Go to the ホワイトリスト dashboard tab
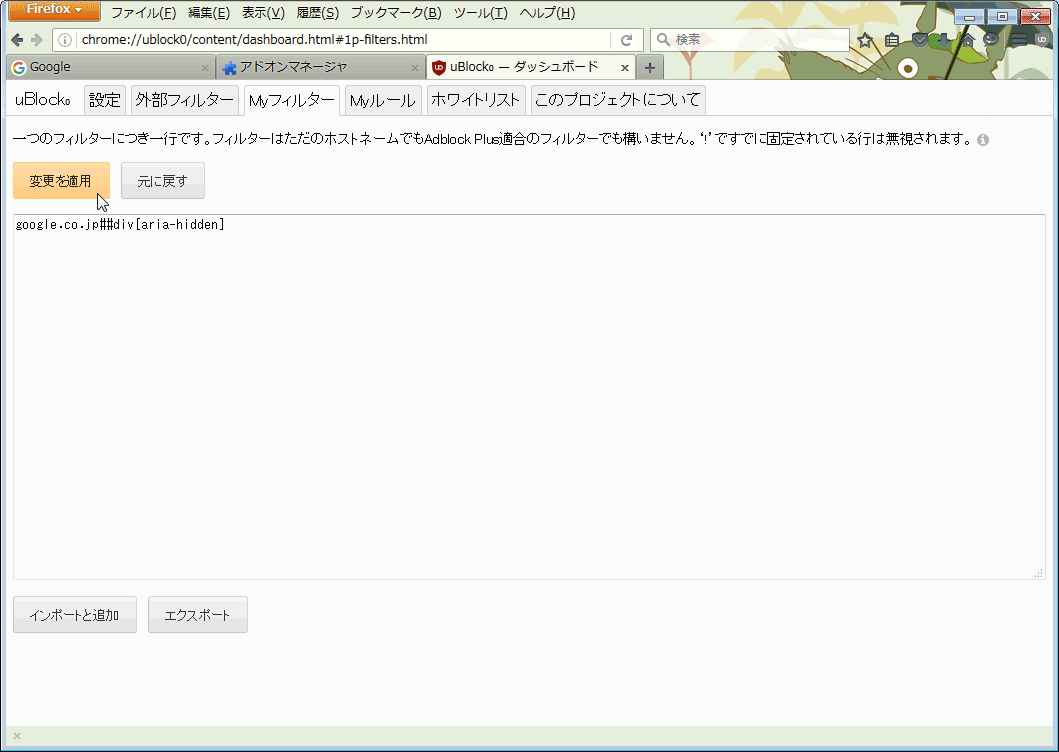The width and height of the screenshot is (1059, 752). [x=475, y=101]
